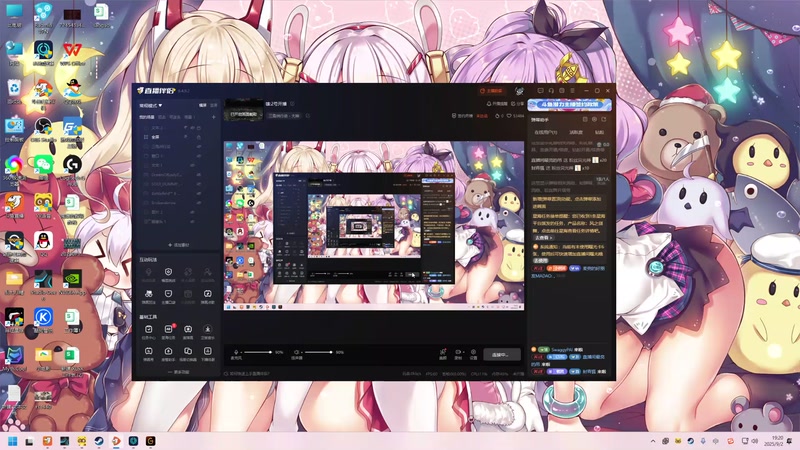Open 画质 quality settings icon
The image size is (800, 450).
pyautogui.click(x=443, y=354)
